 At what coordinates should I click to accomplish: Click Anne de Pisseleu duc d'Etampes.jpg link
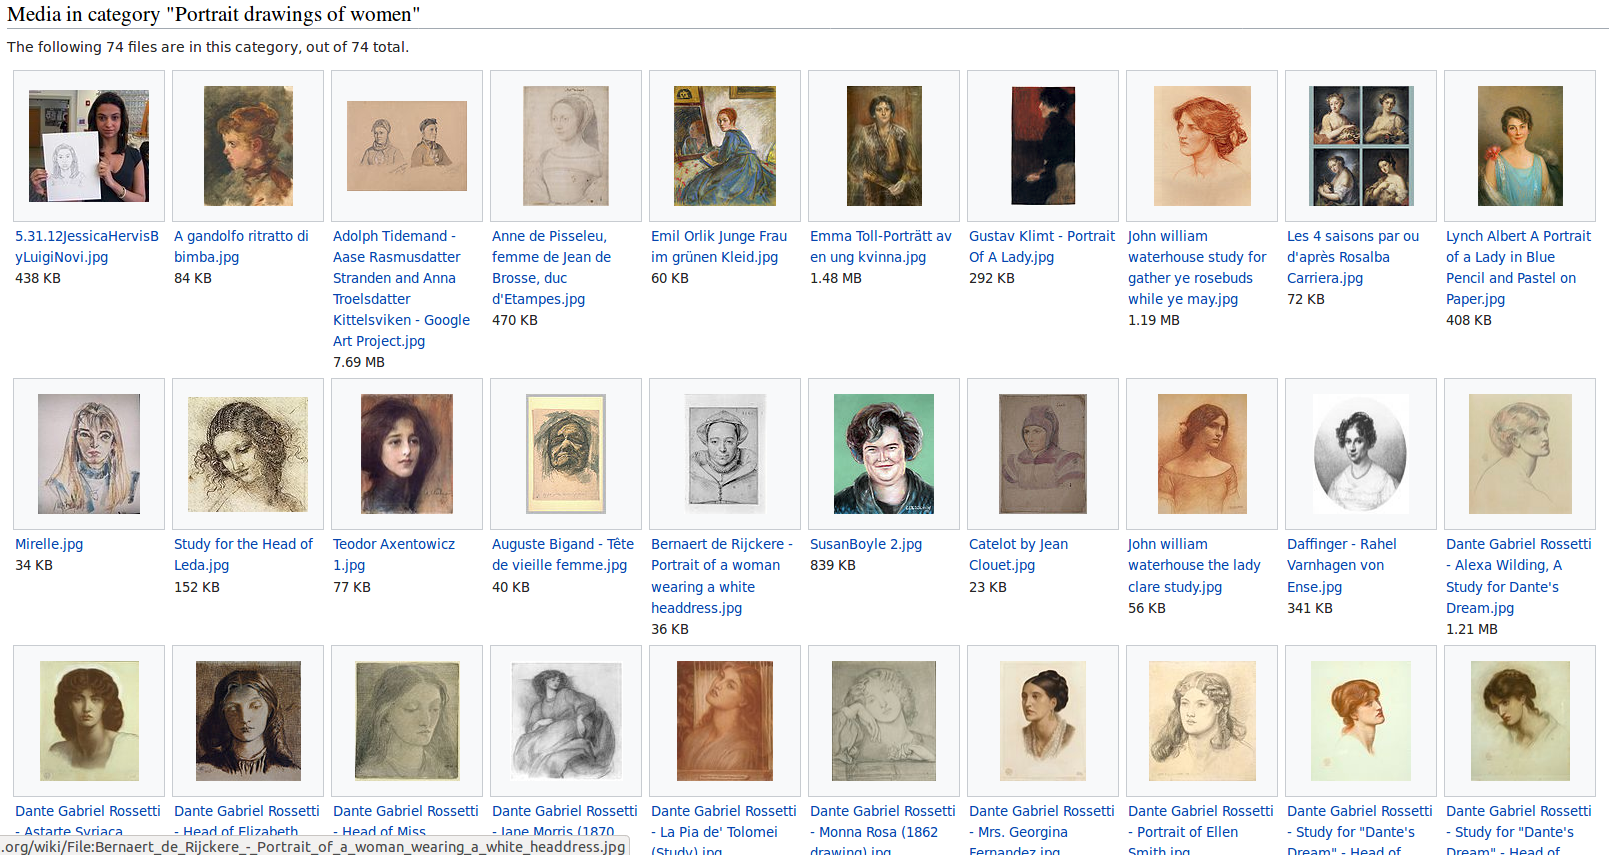point(551,268)
